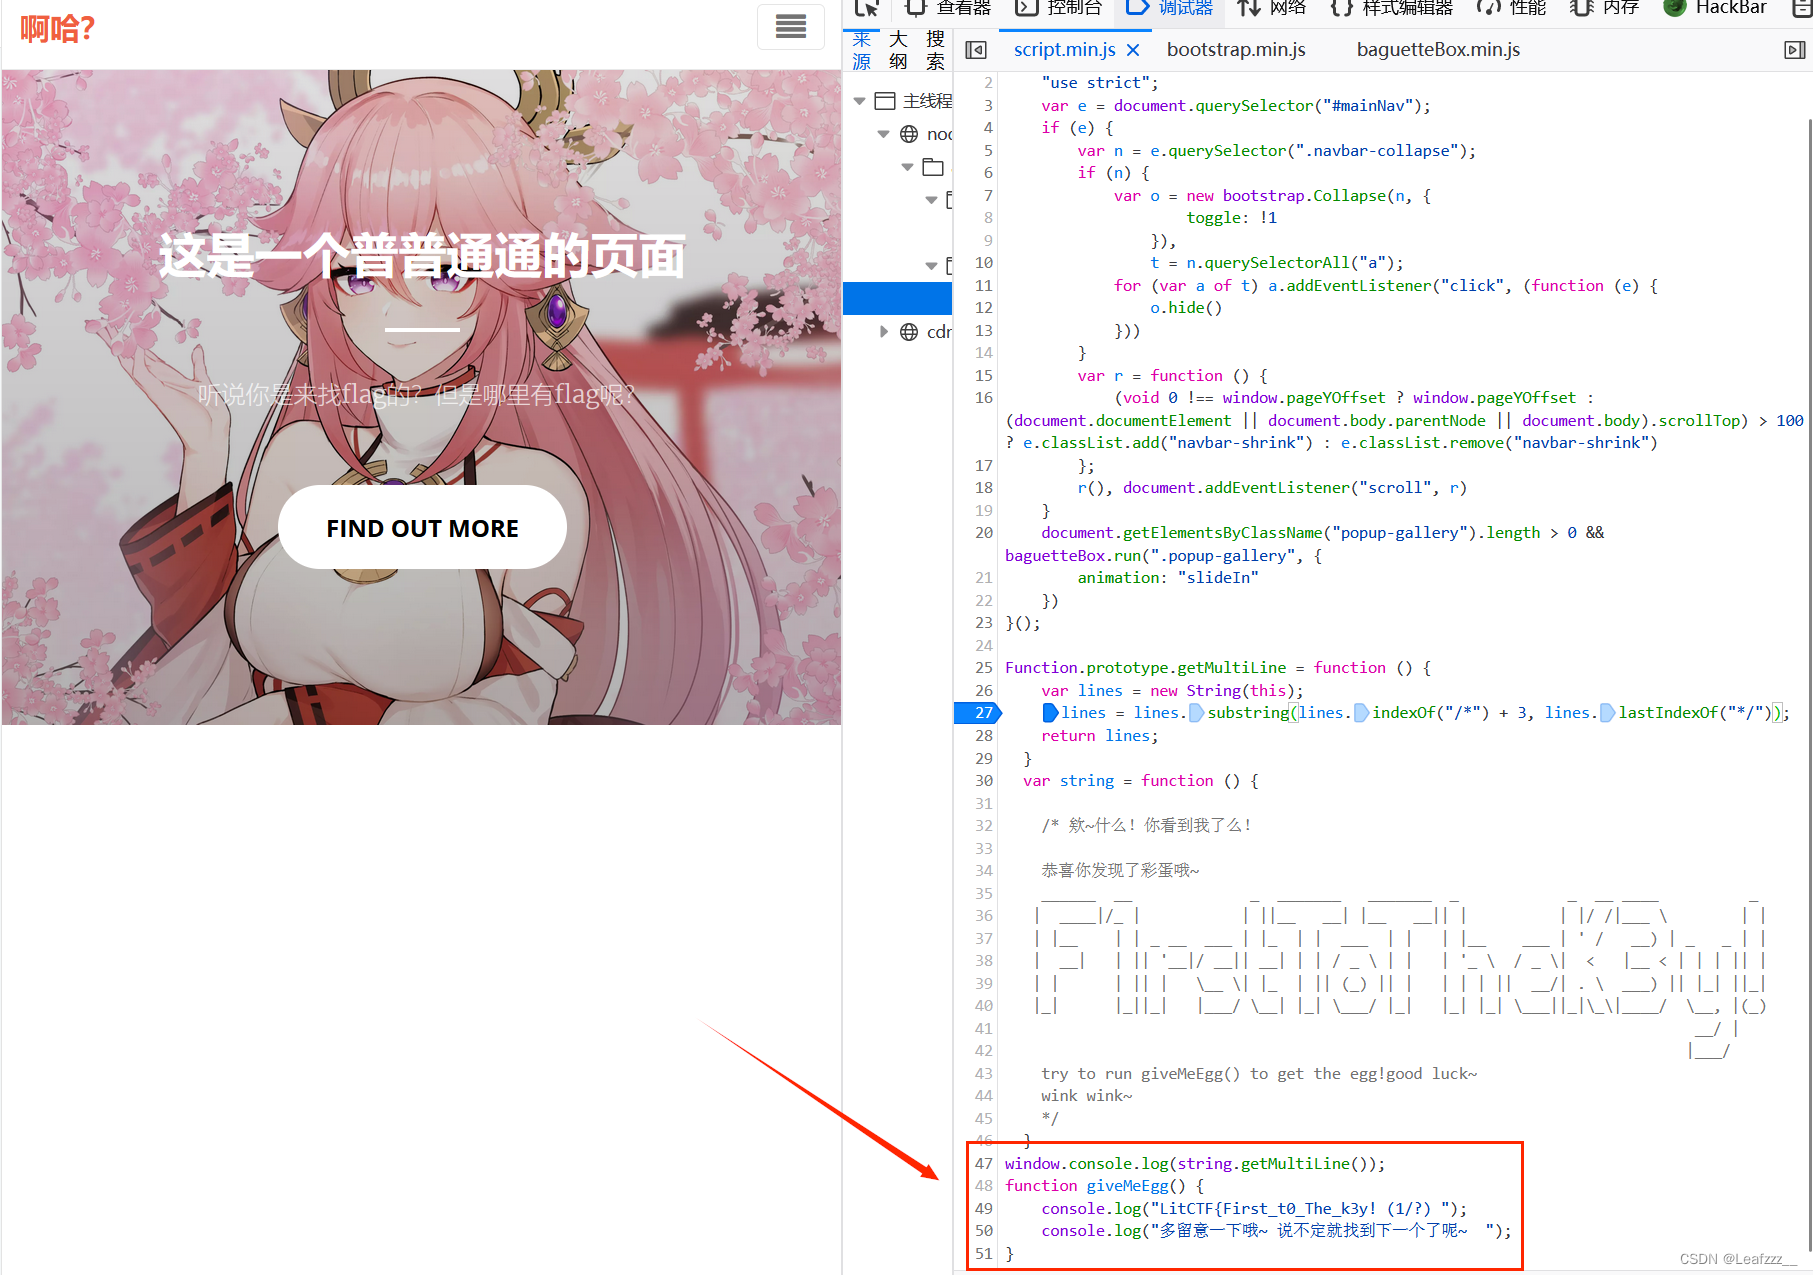Screen dimensions: 1813x1275
Task: Toggle a breakpoint on line 26
Action: [984, 691]
